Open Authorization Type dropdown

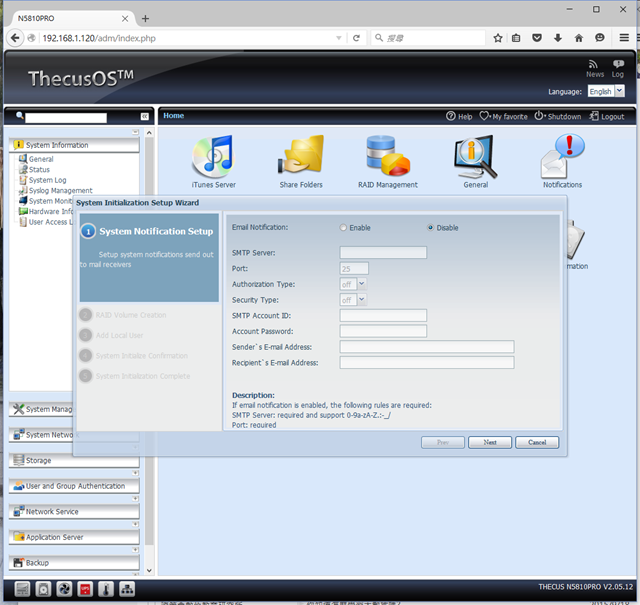[362, 284]
